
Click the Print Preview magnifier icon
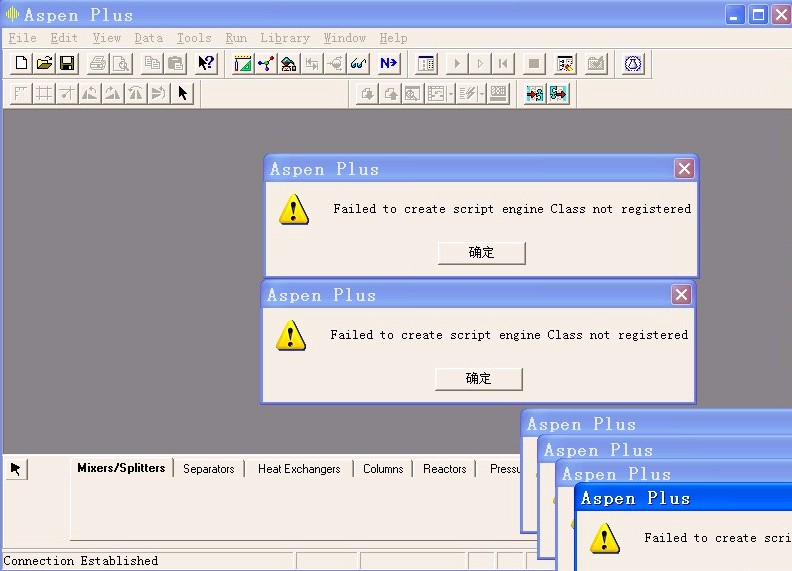pyautogui.click(x=121, y=64)
